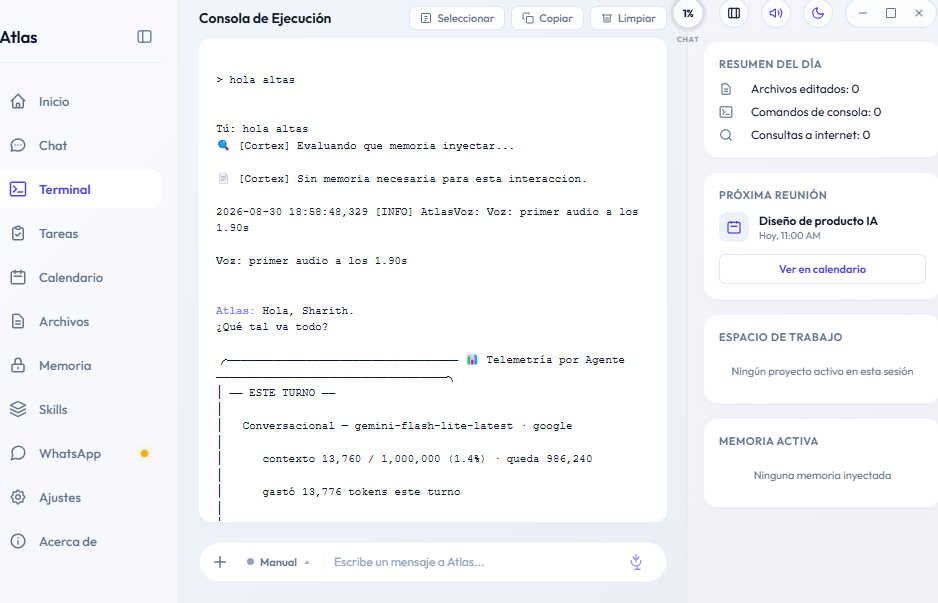Click Ningún proyecto activo en esta sesión

822,371
